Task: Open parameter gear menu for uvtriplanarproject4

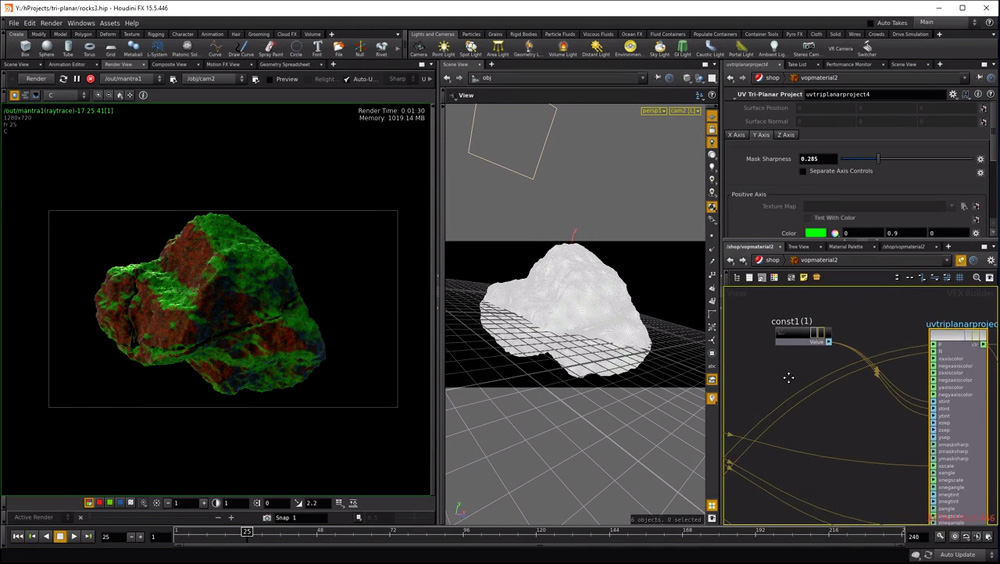Action: point(953,94)
